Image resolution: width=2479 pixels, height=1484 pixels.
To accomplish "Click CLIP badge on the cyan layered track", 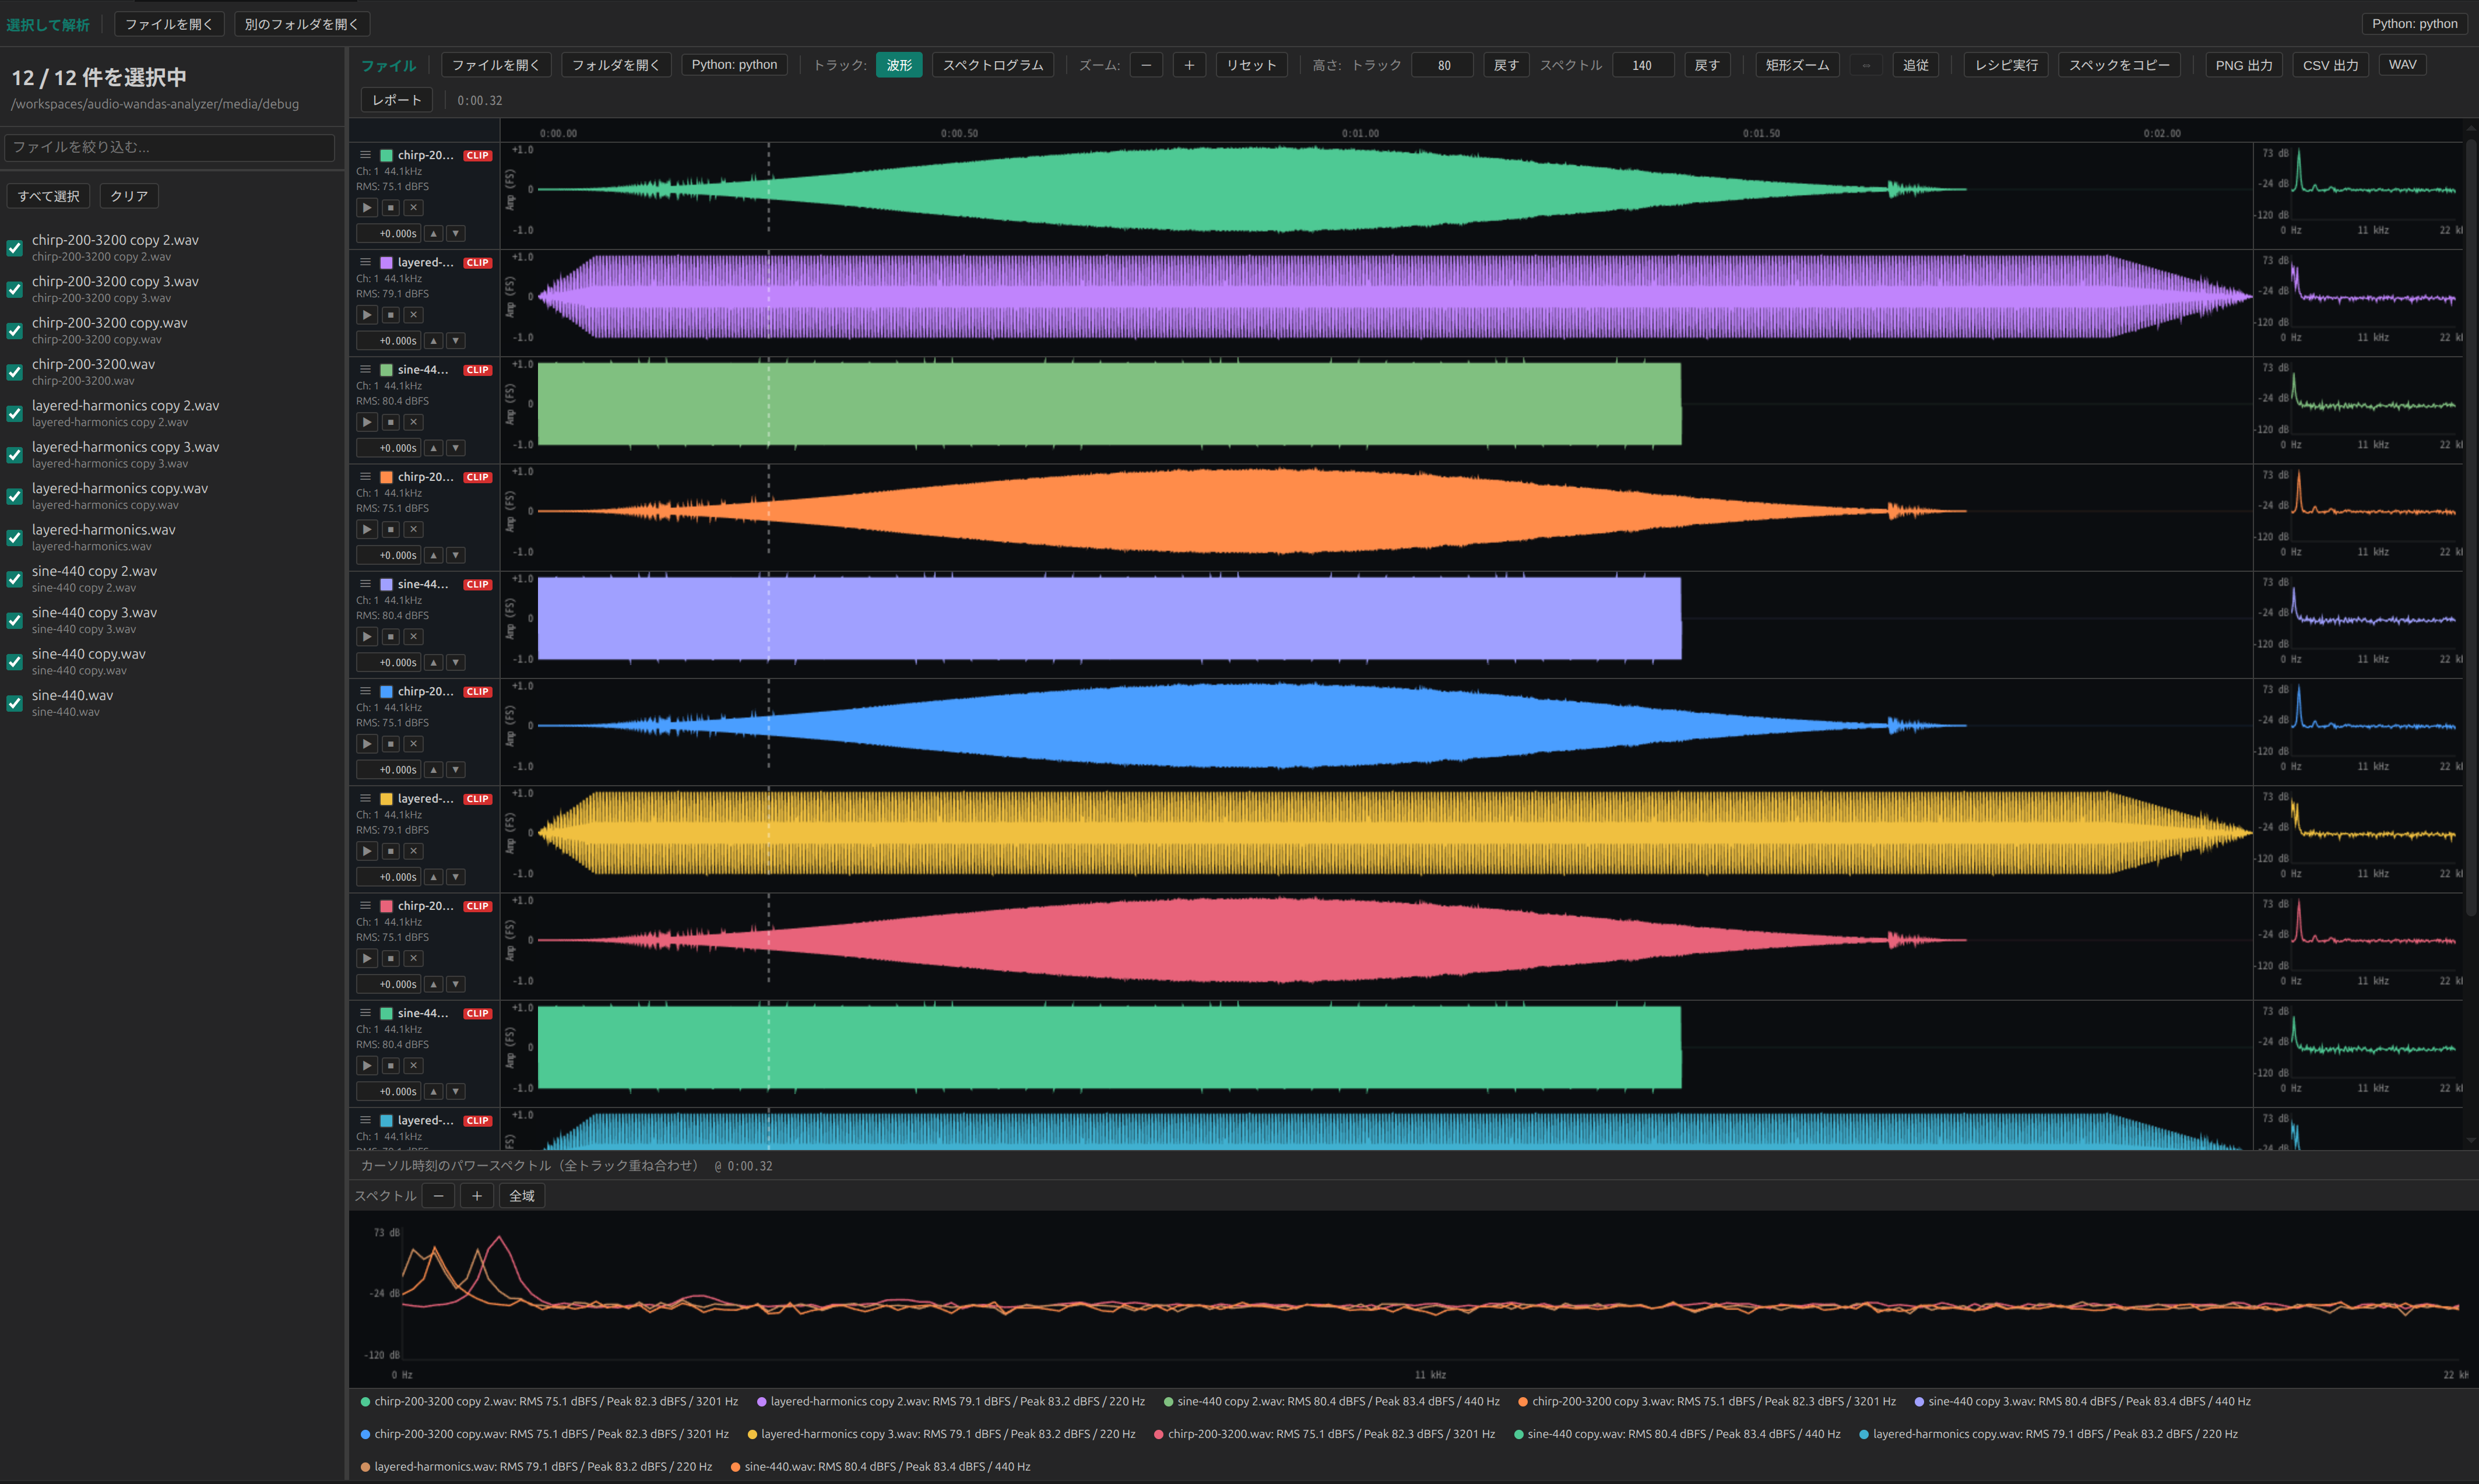I will [478, 1121].
